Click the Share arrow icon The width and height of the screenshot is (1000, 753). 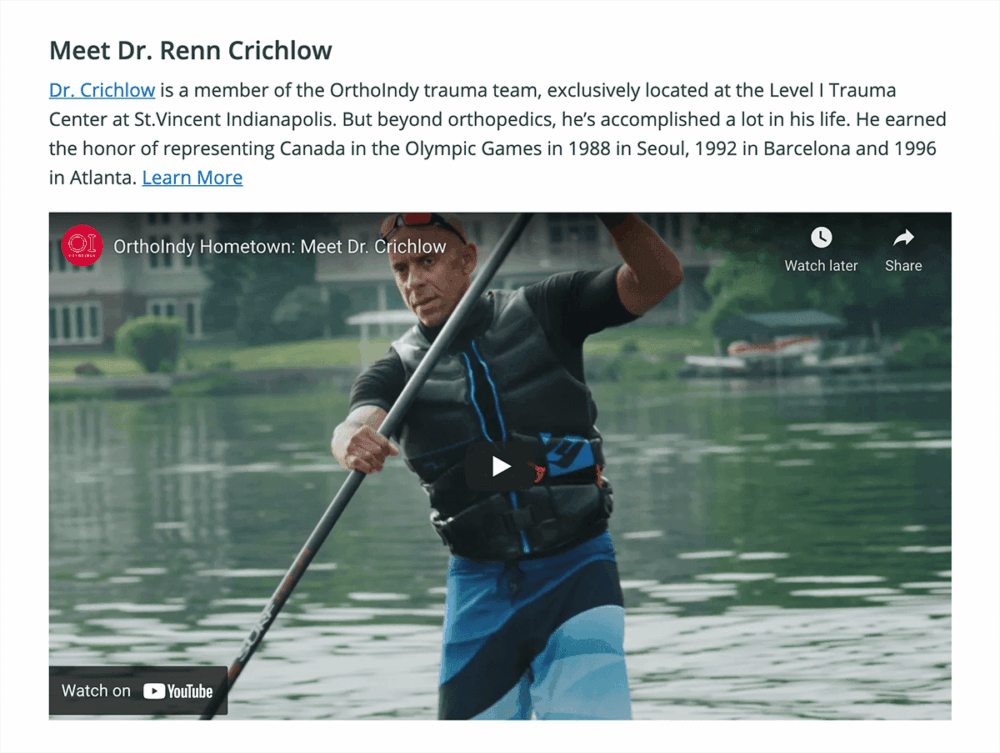click(903, 238)
